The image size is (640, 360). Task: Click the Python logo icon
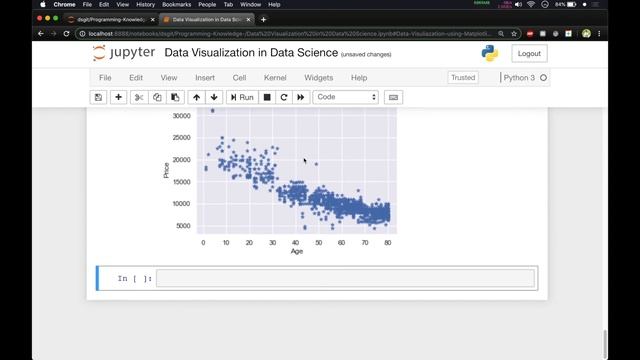[x=490, y=53]
